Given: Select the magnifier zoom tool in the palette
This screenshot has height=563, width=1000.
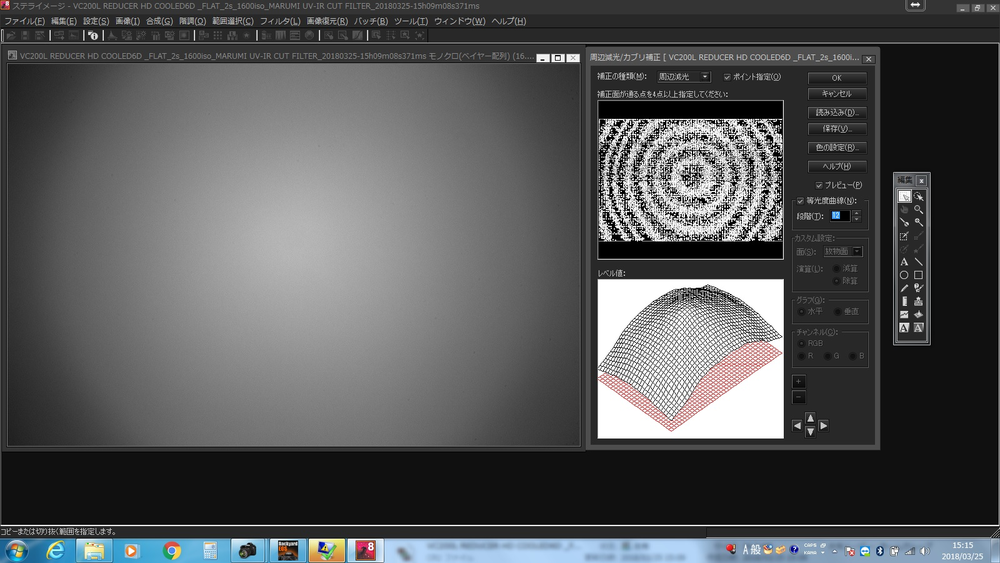Looking at the screenshot, I should (x=918, y=210).
